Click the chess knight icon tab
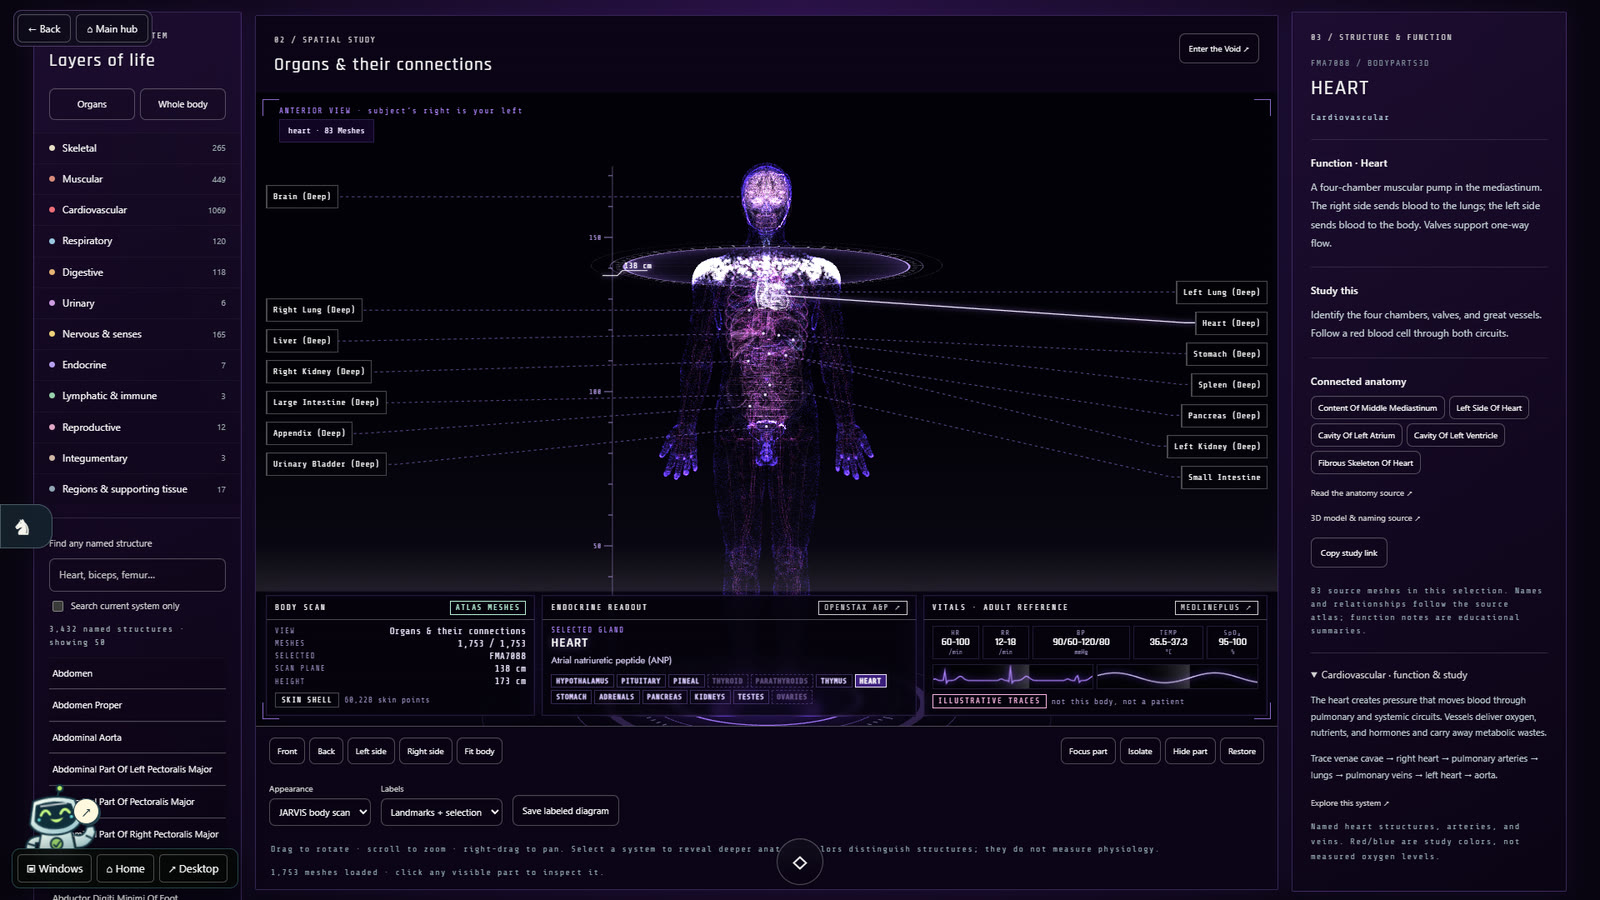Image resolution: width=1600 pixels, height=900 pixels. [22, 527]
